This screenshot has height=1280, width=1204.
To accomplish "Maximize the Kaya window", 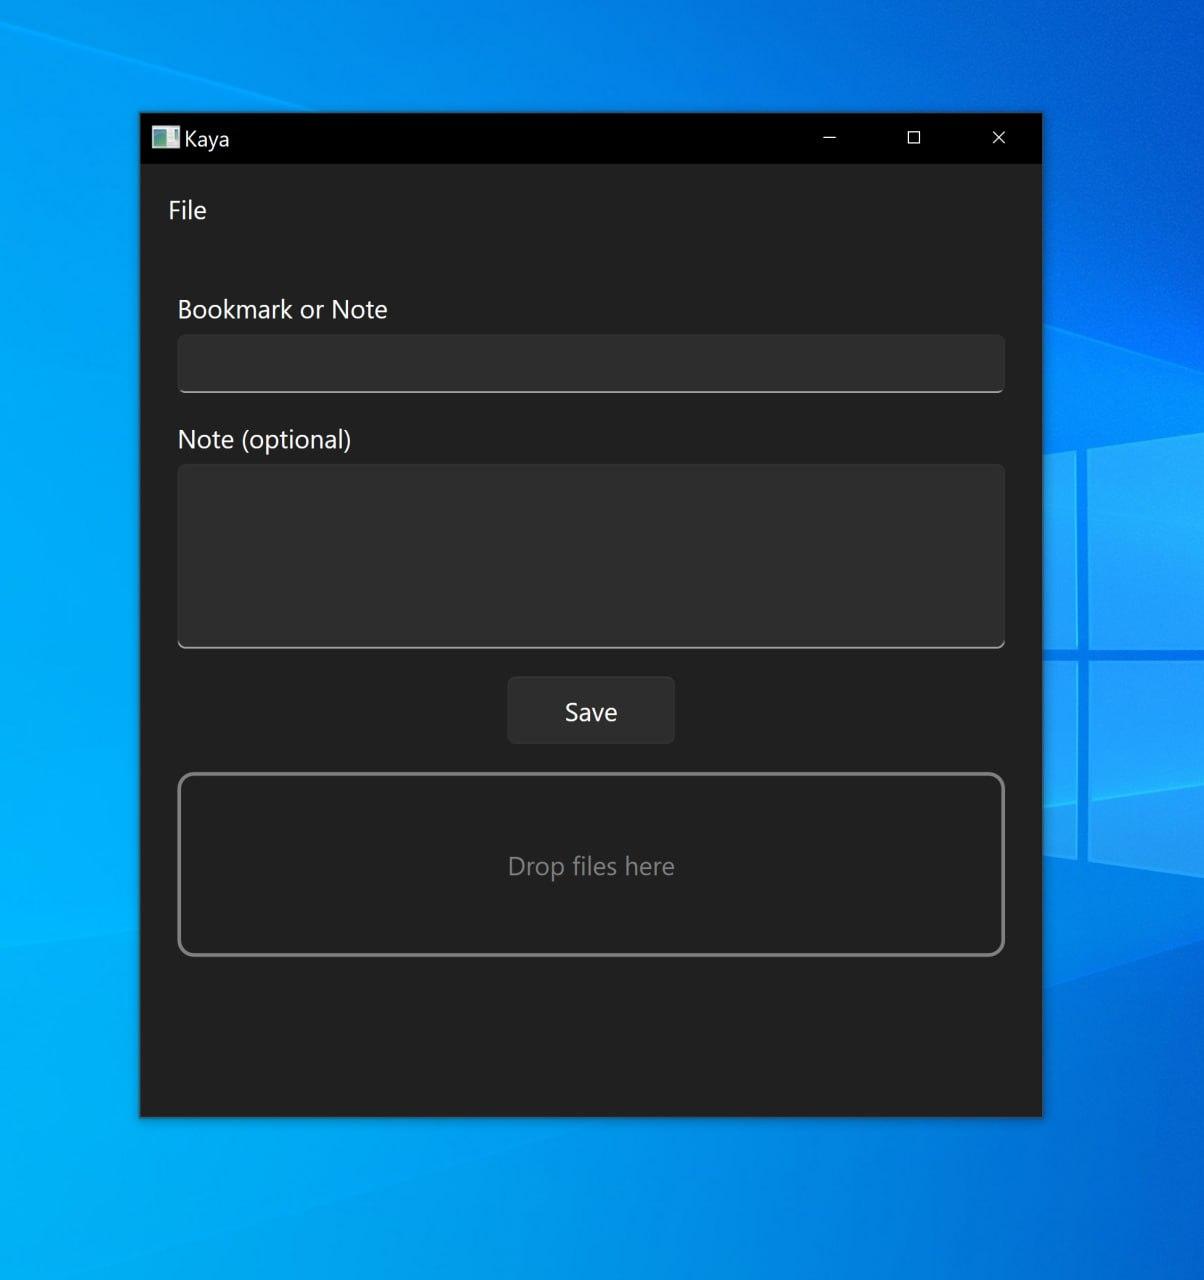I will point(913,138).
